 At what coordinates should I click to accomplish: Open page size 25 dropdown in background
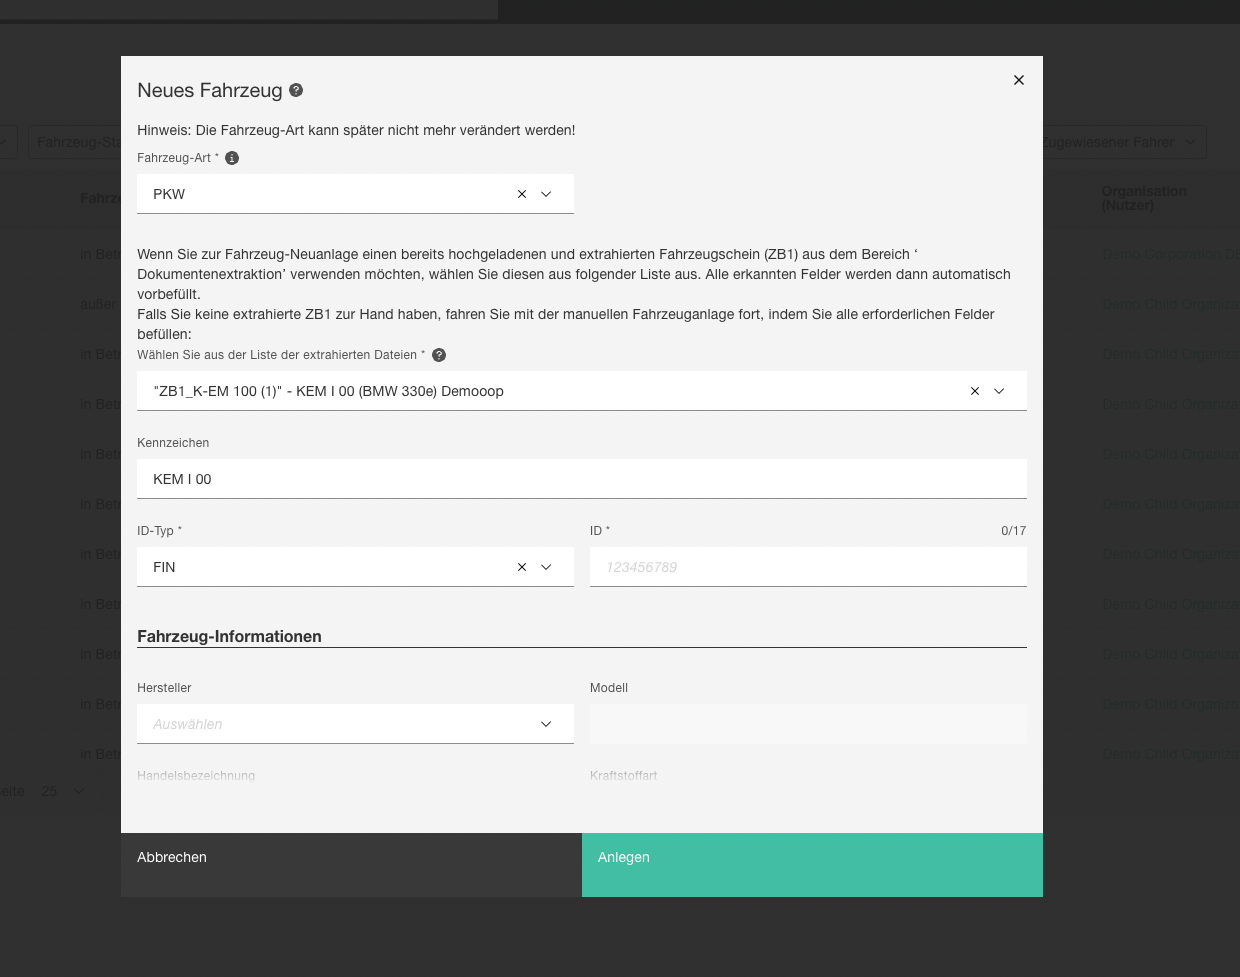pyautogui.click(x=63, y=791)
